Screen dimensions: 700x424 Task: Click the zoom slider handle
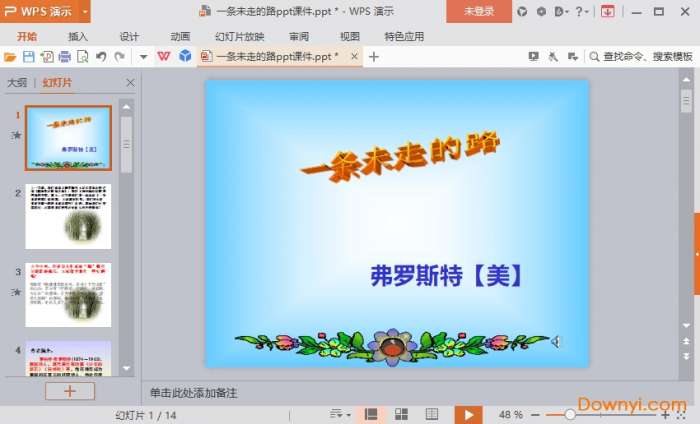point(570,415)
